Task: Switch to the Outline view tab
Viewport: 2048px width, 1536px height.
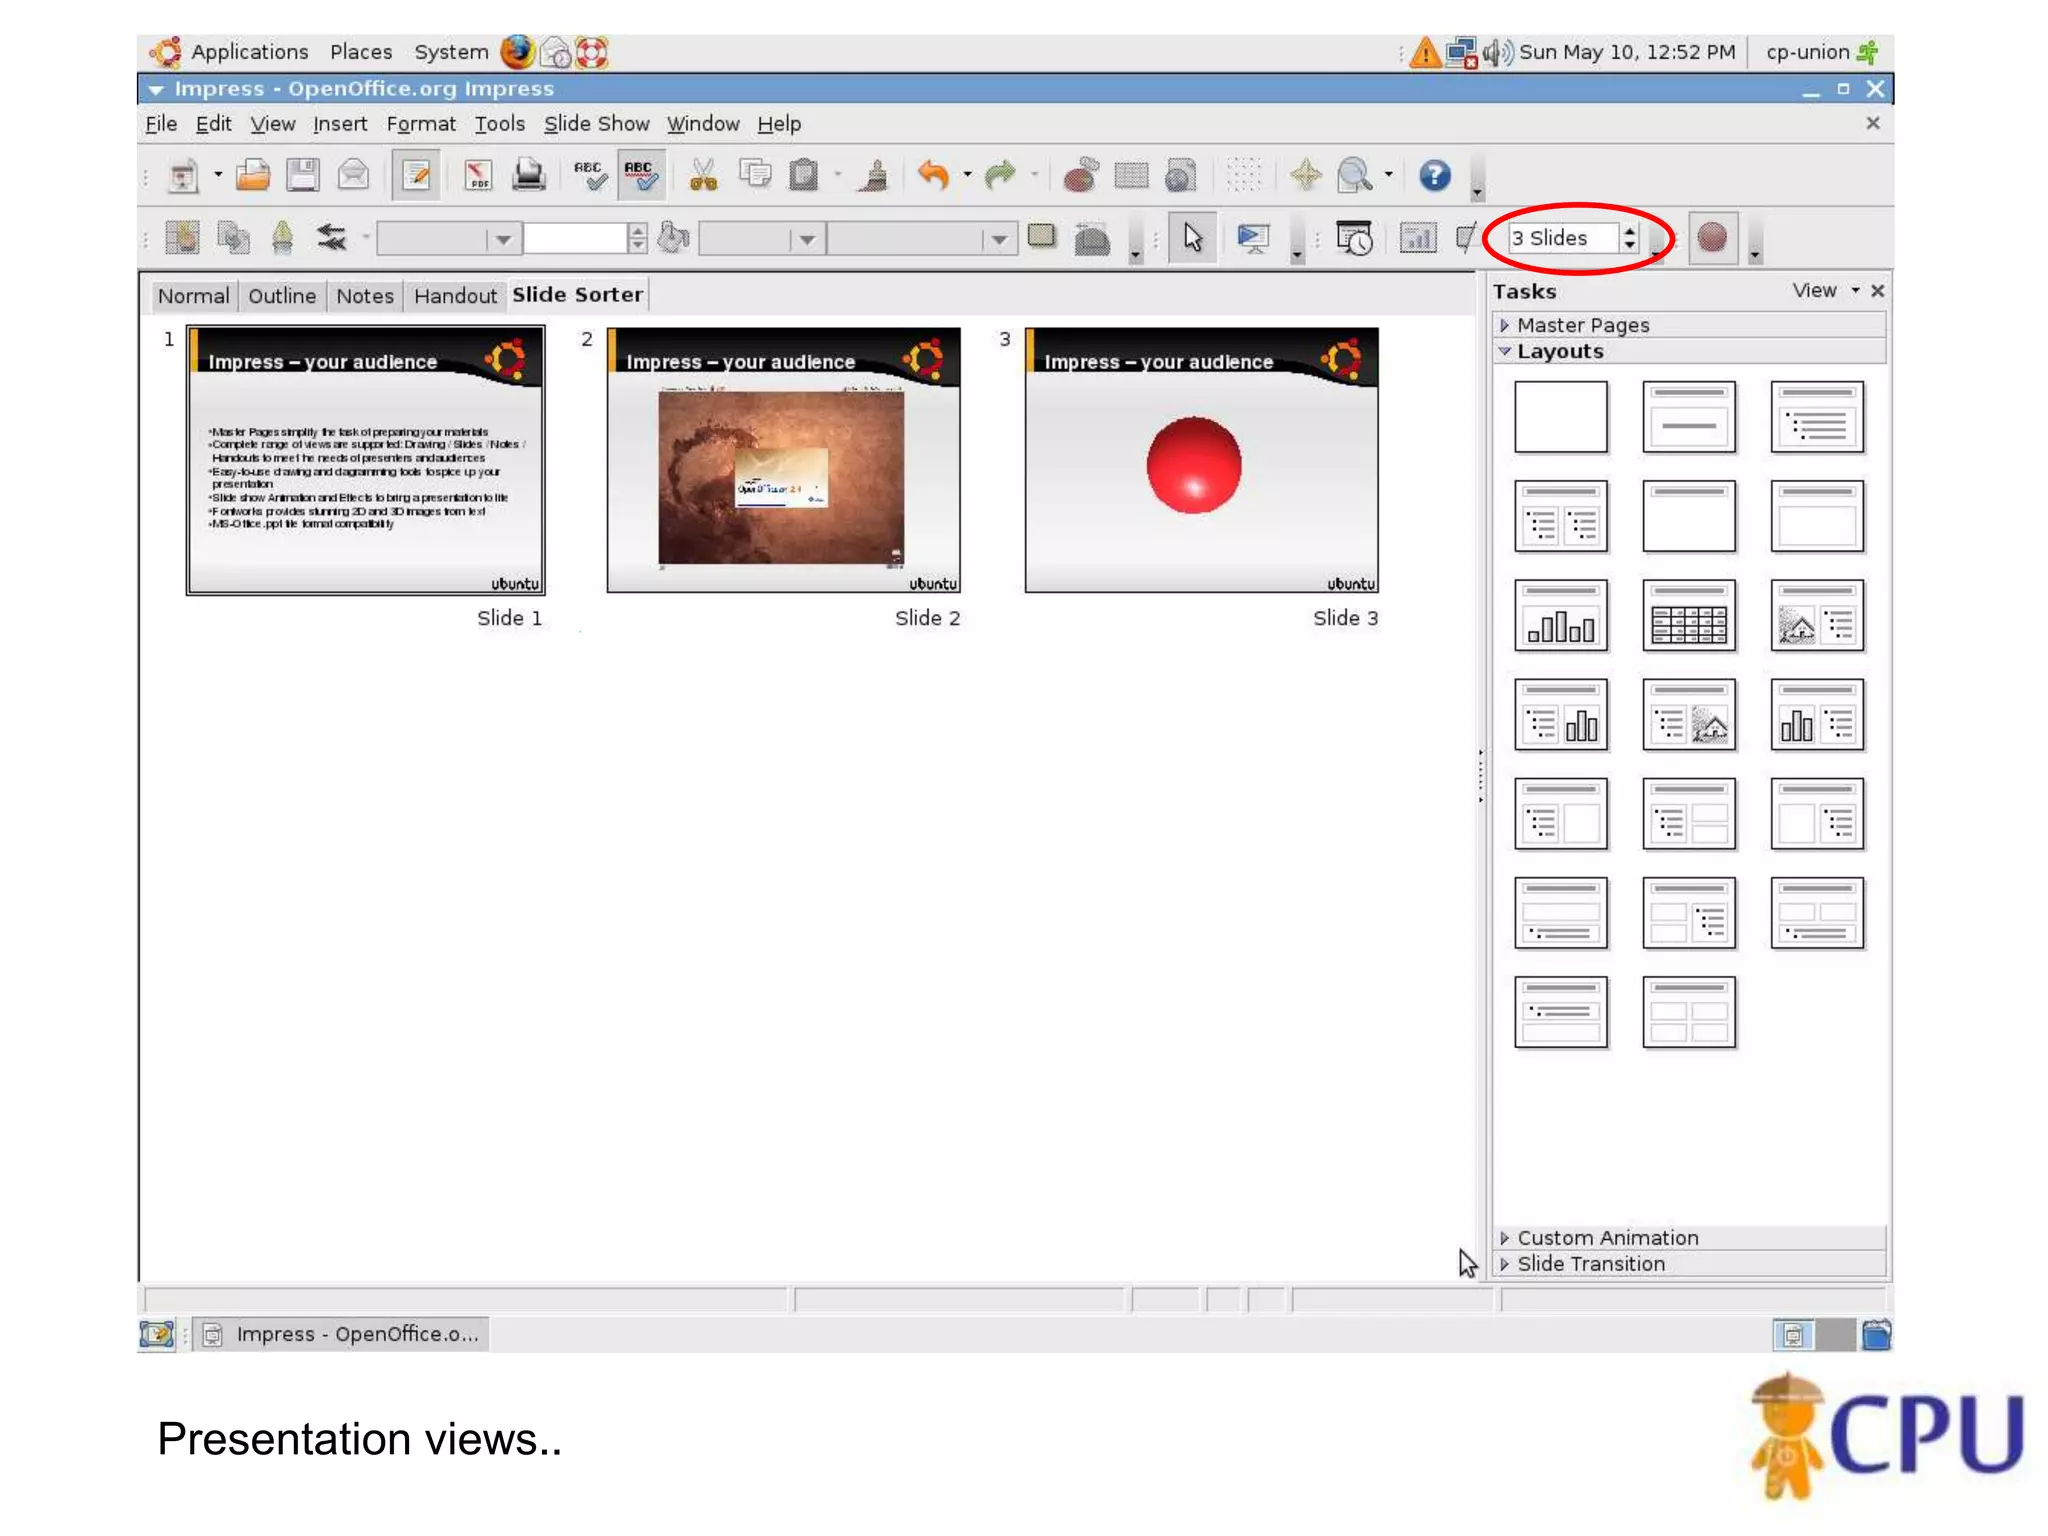Action: click(282, 296)
